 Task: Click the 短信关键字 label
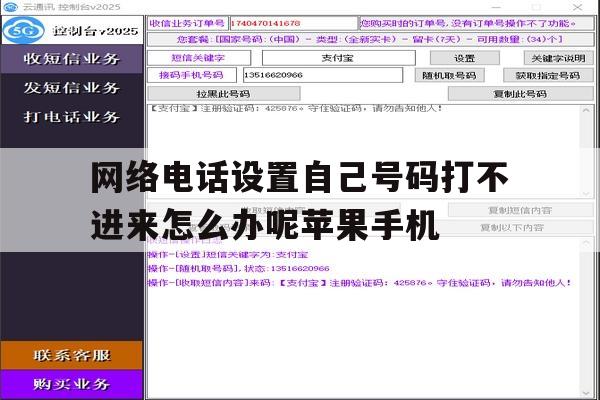(199, 58)
